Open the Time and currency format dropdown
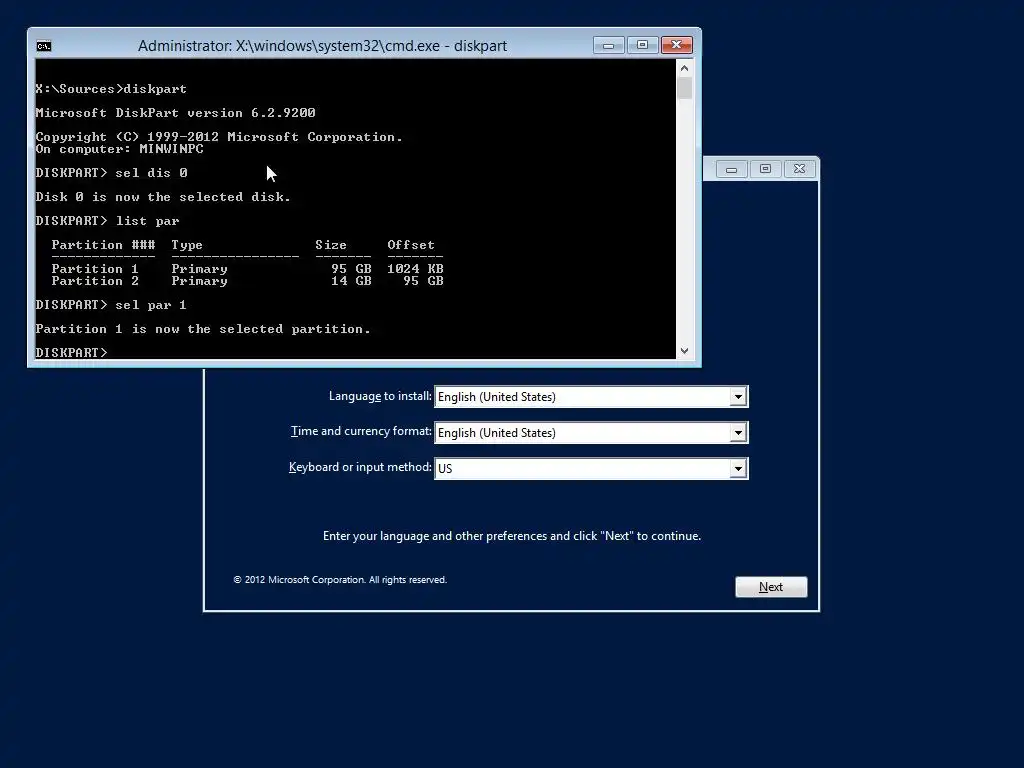This screenshot has height=768, width=1024. coord(738,432)
